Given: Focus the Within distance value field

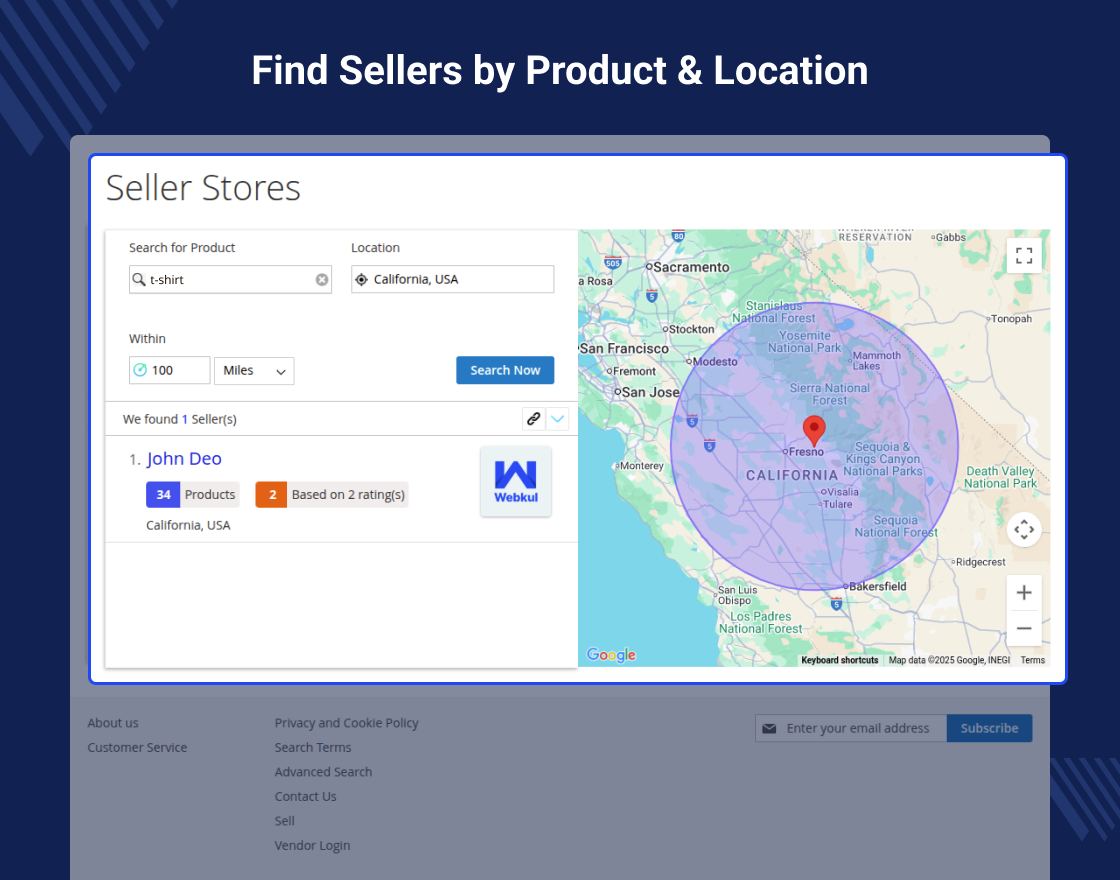Looking at the screenshot, I should coord(169,370).
